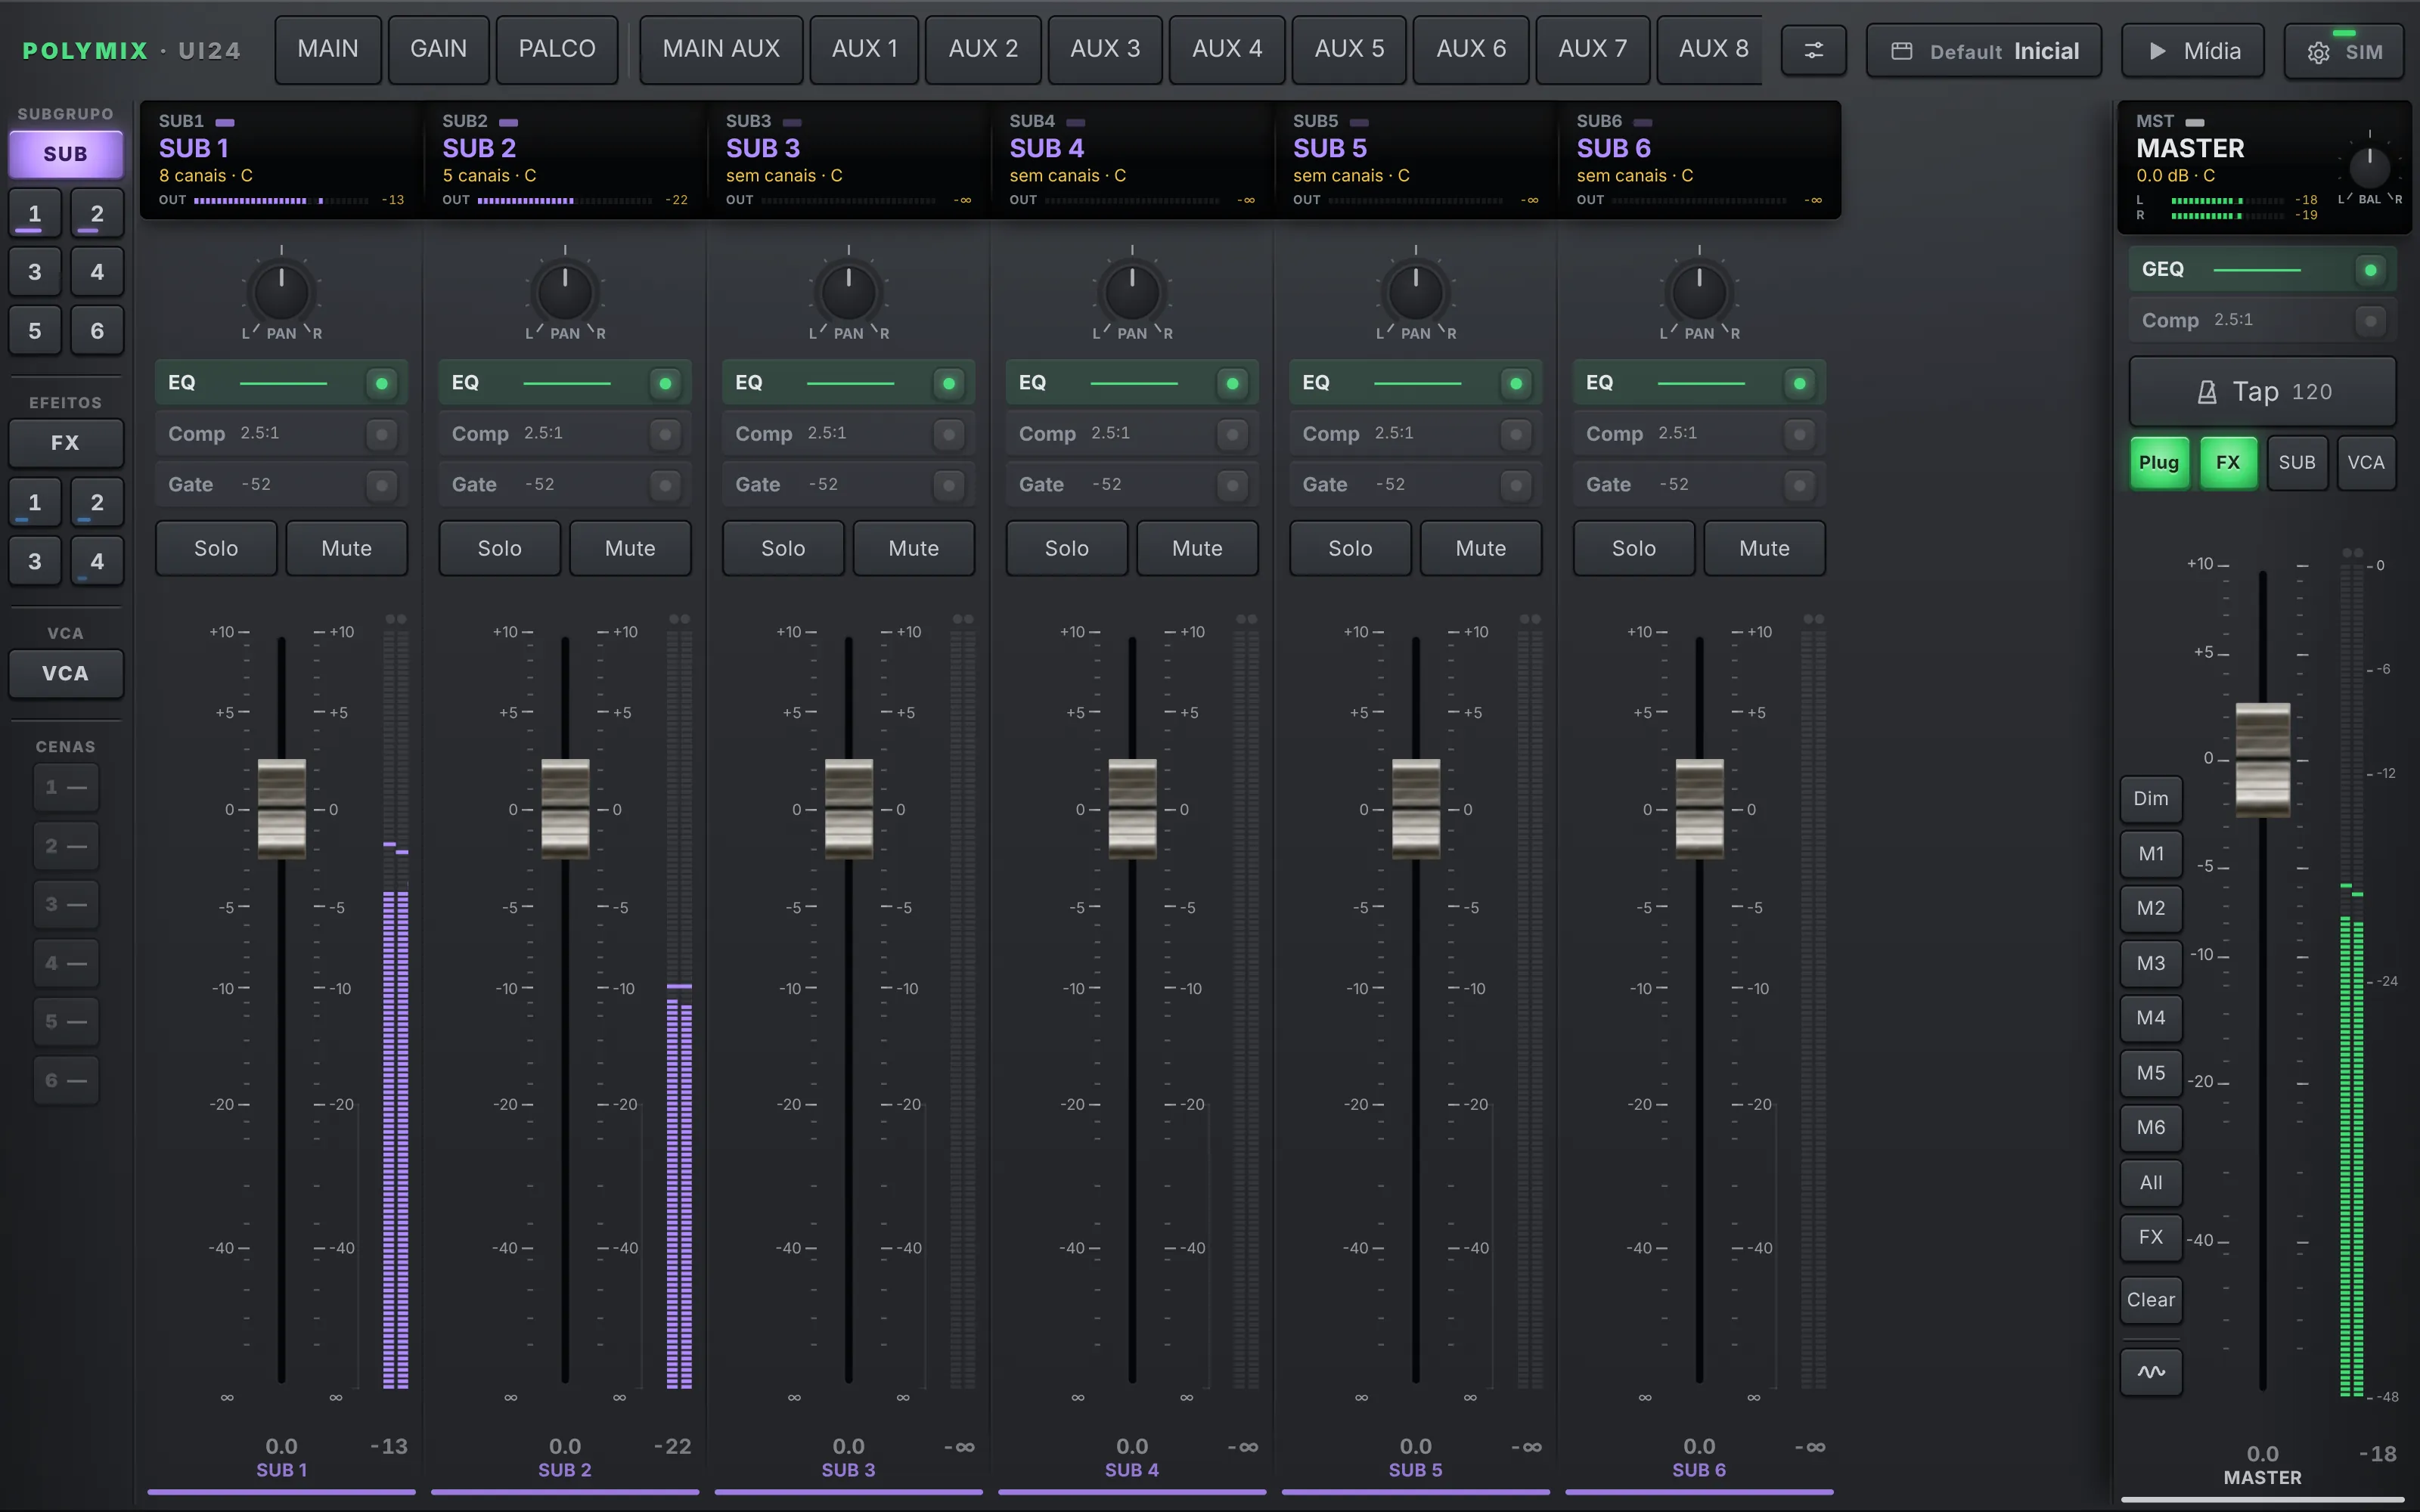The image size is (2420, 1512).
Task: Click the Dim button on the master
Action: point(2151,798)
